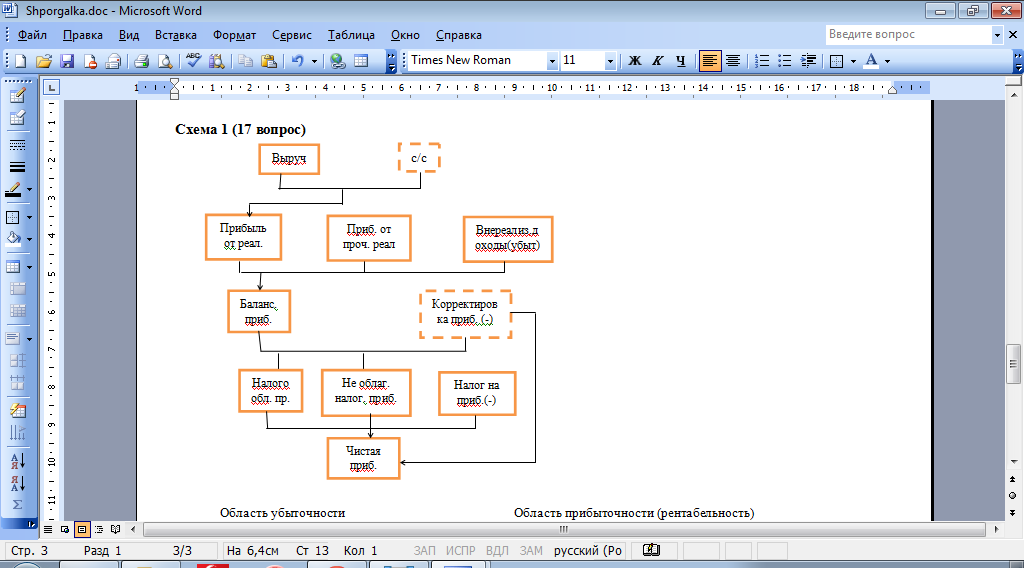Image resolution: width=1024 pixels, height=568 pixels.
Task: Expand Standard toolbar options chevron
Action: (x=391, y=61)
